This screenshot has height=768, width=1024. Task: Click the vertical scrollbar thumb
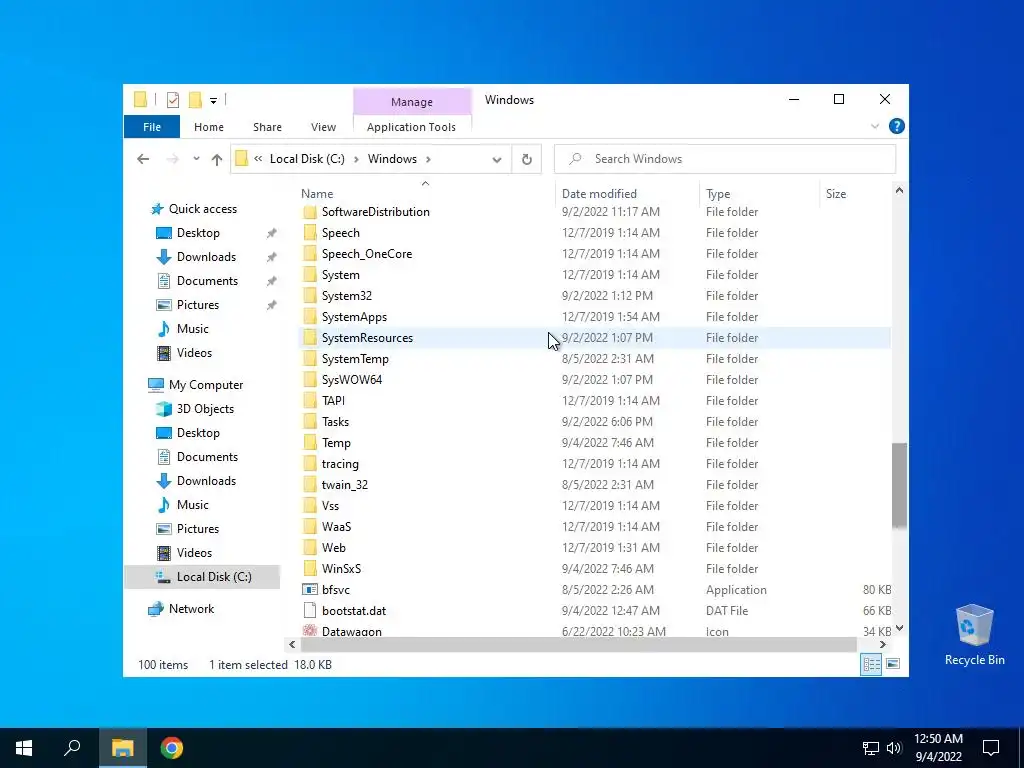(899, 485)
